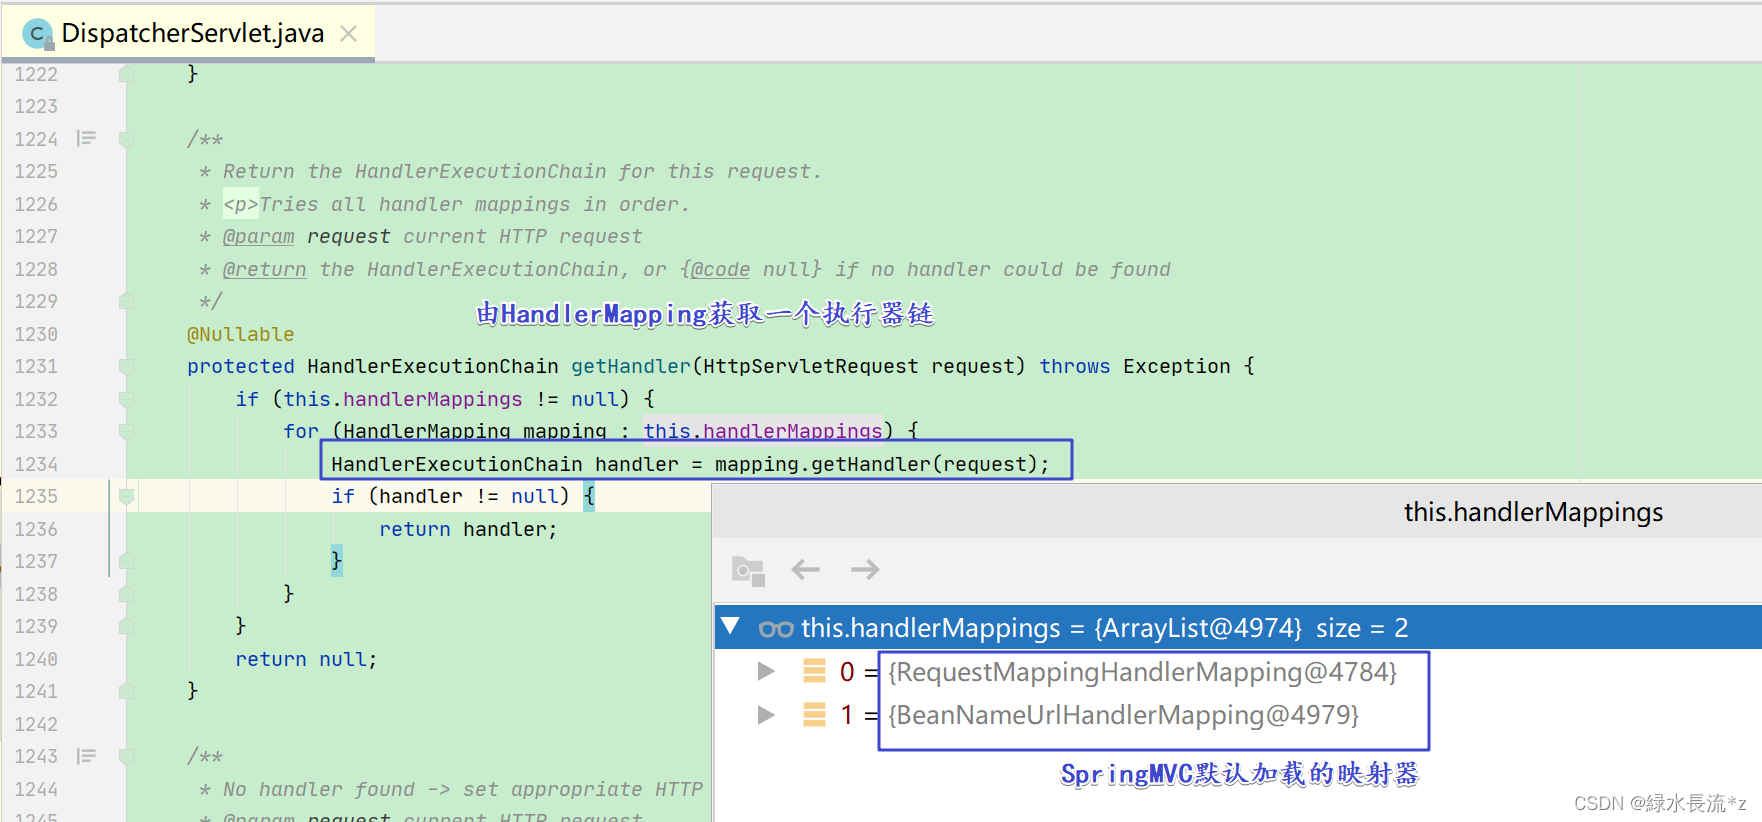Click the @Nullable annotation
This screenshot has height=822, width=1762.
click(x=240, y=334)
